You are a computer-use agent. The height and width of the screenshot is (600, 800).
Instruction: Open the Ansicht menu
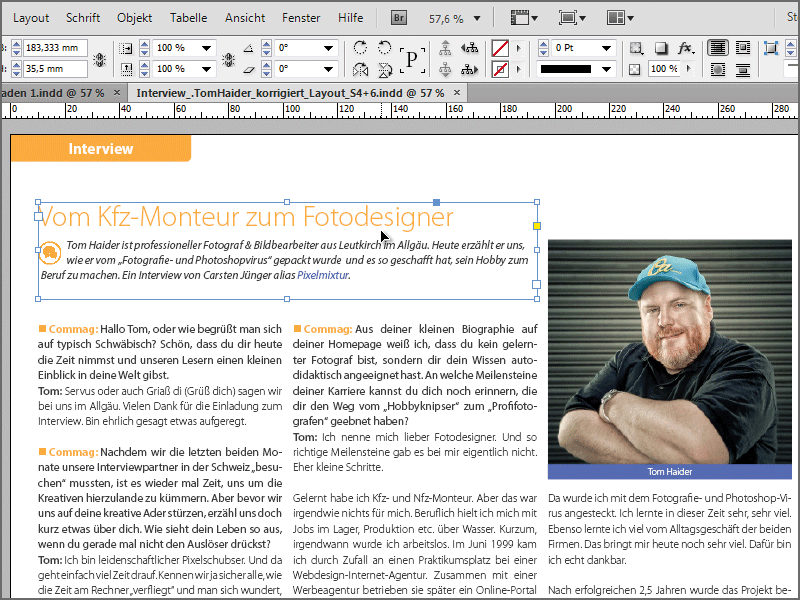pos(245,18)
